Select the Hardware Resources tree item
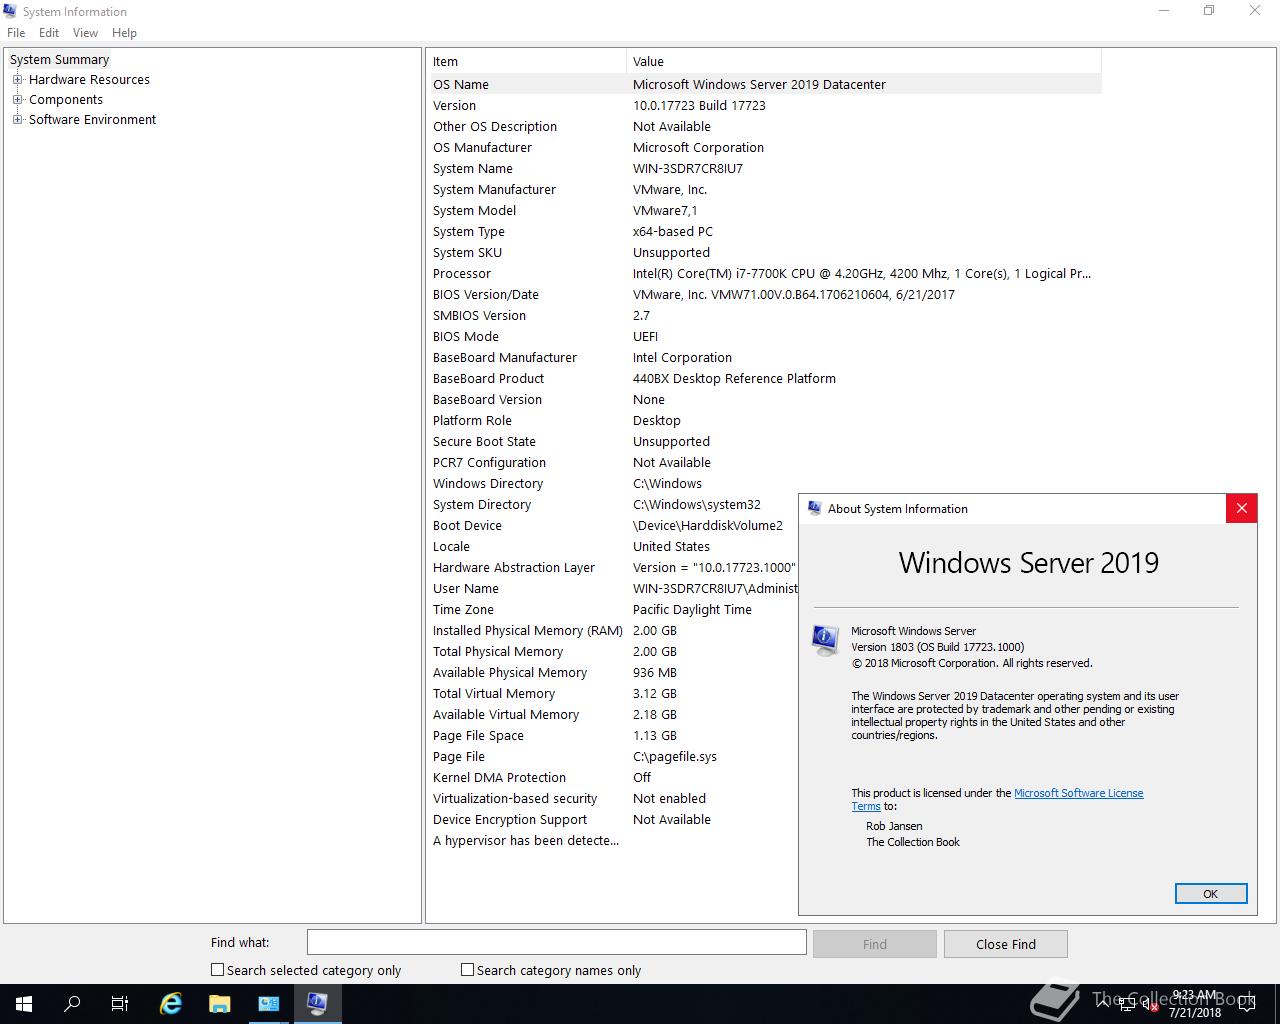 coord(89,79)
